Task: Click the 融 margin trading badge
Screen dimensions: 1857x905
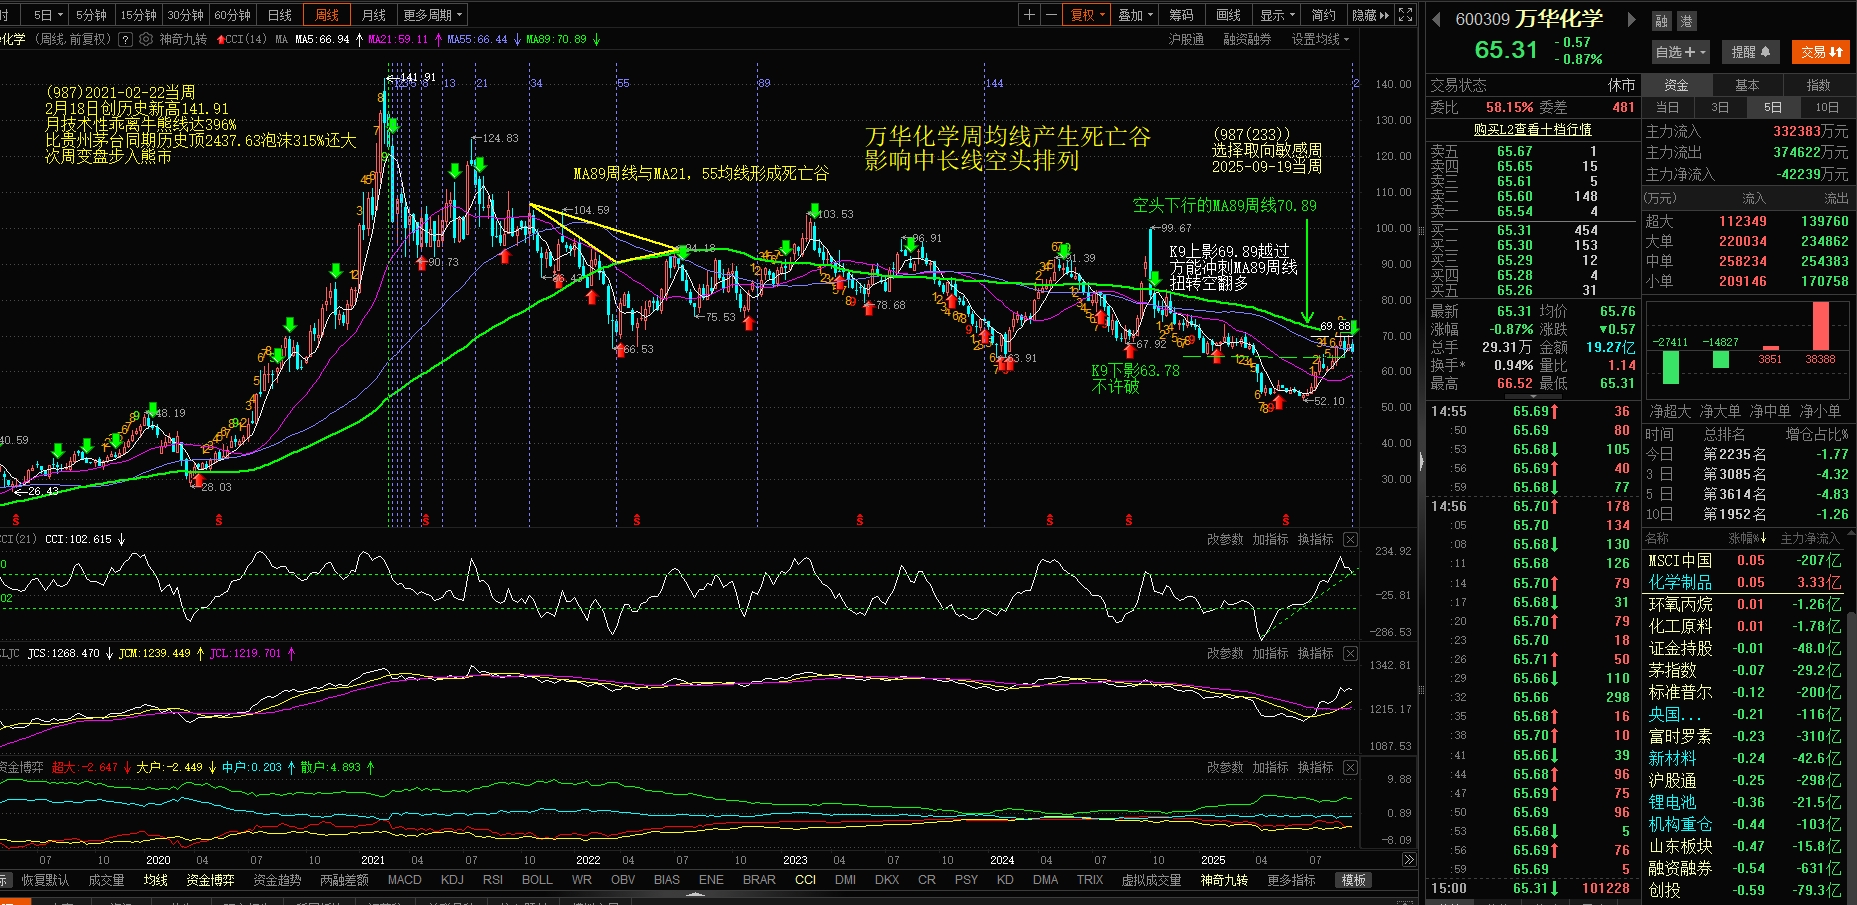Action: 1661,21
